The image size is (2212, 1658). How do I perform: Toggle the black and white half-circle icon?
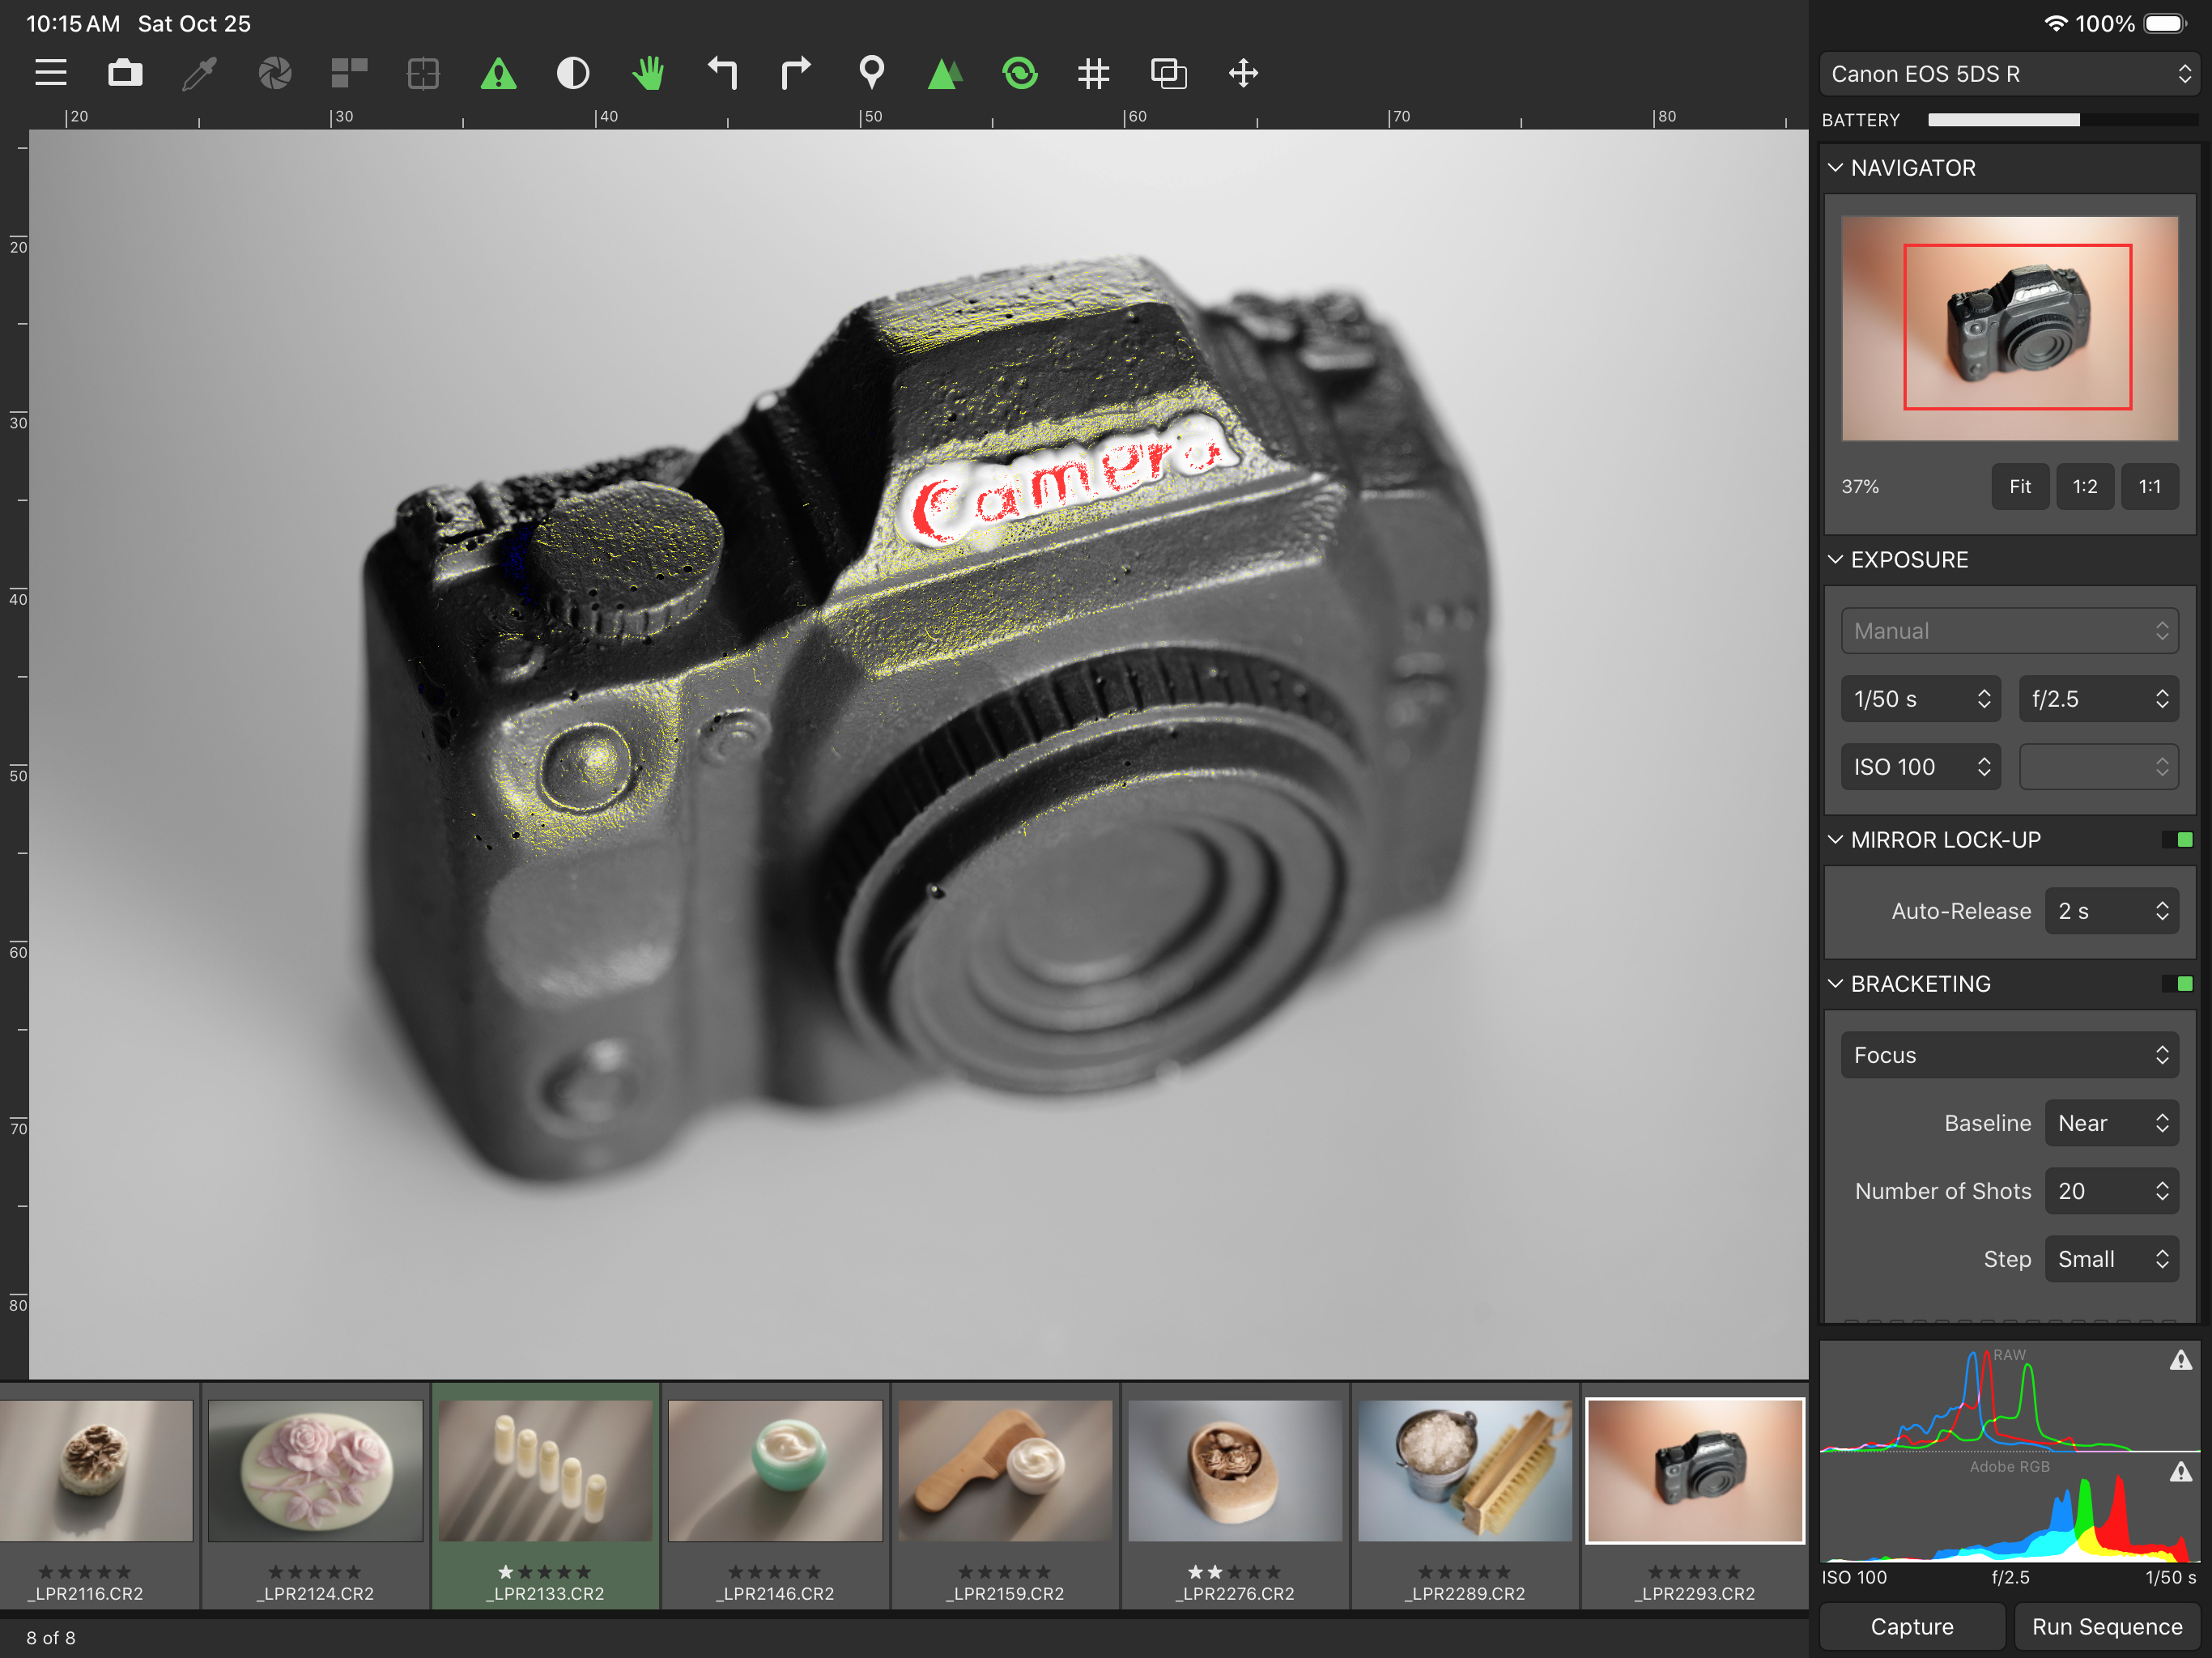573,73
